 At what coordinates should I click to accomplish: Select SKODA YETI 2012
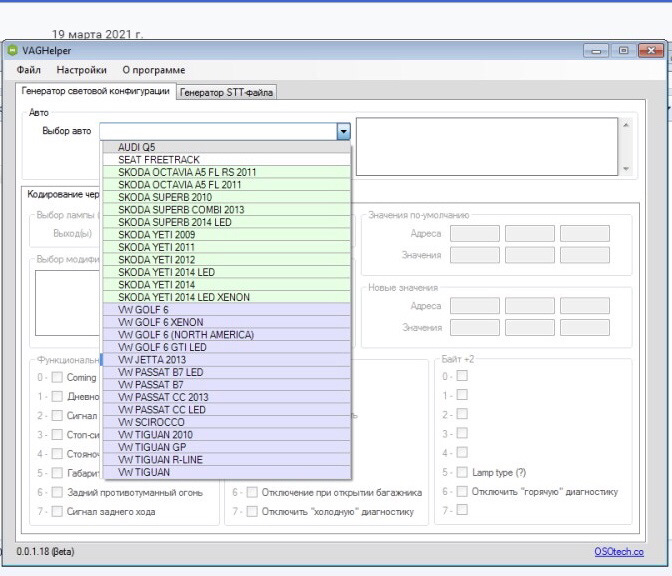(227, 259)
